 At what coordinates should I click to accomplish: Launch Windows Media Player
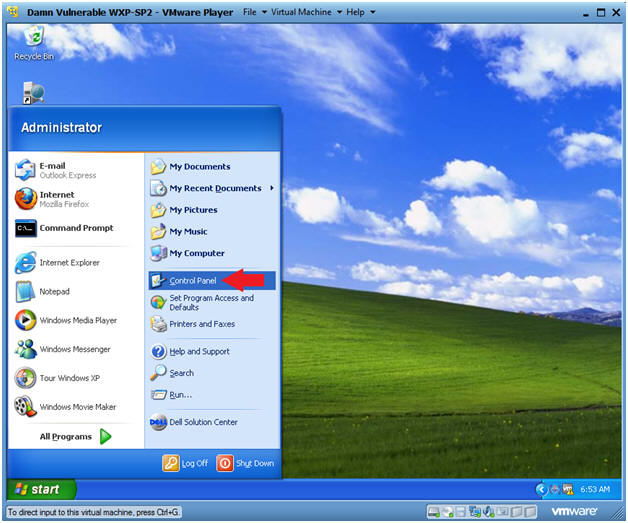[74, 320]
